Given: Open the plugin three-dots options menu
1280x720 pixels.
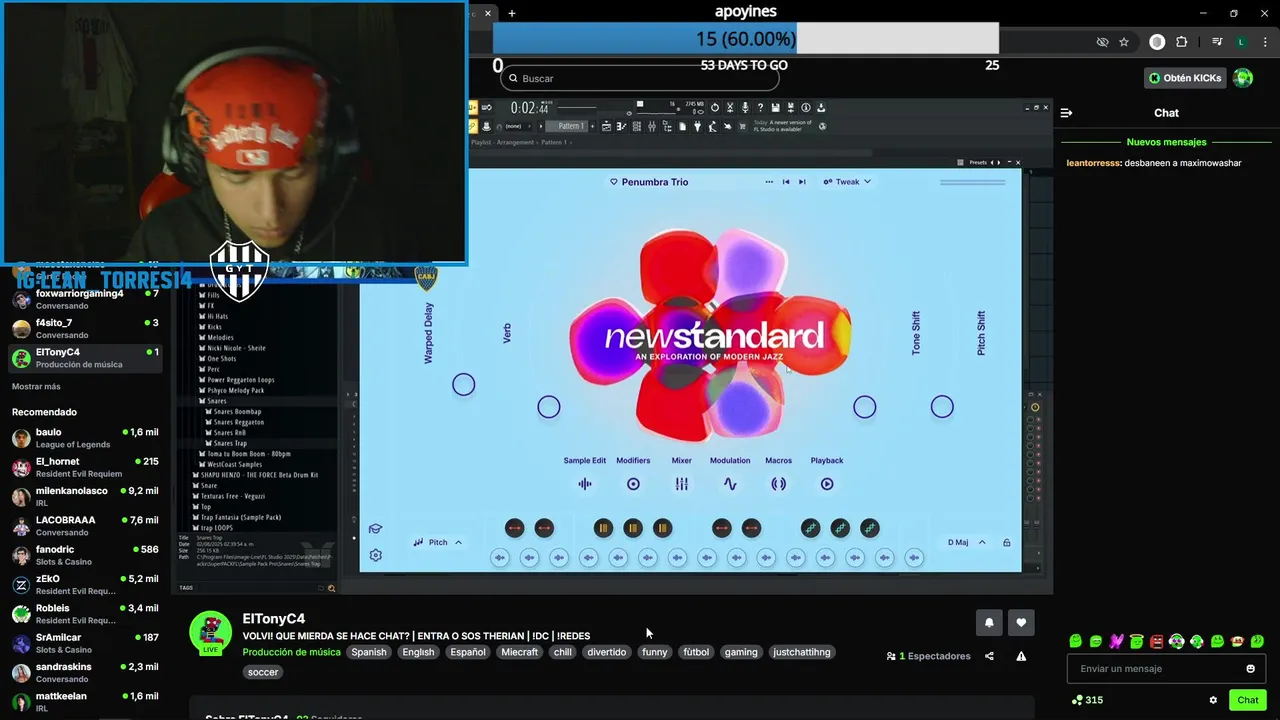Looking at the screenshot, I should (769, 182).
